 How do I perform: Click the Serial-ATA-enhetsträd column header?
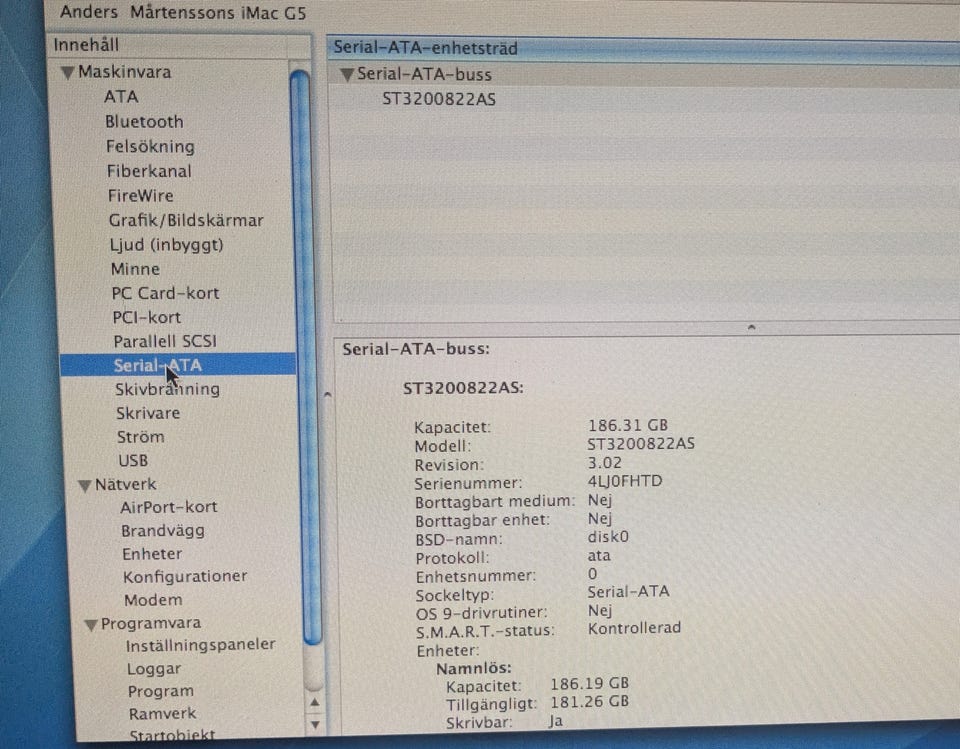click(643, 48)
